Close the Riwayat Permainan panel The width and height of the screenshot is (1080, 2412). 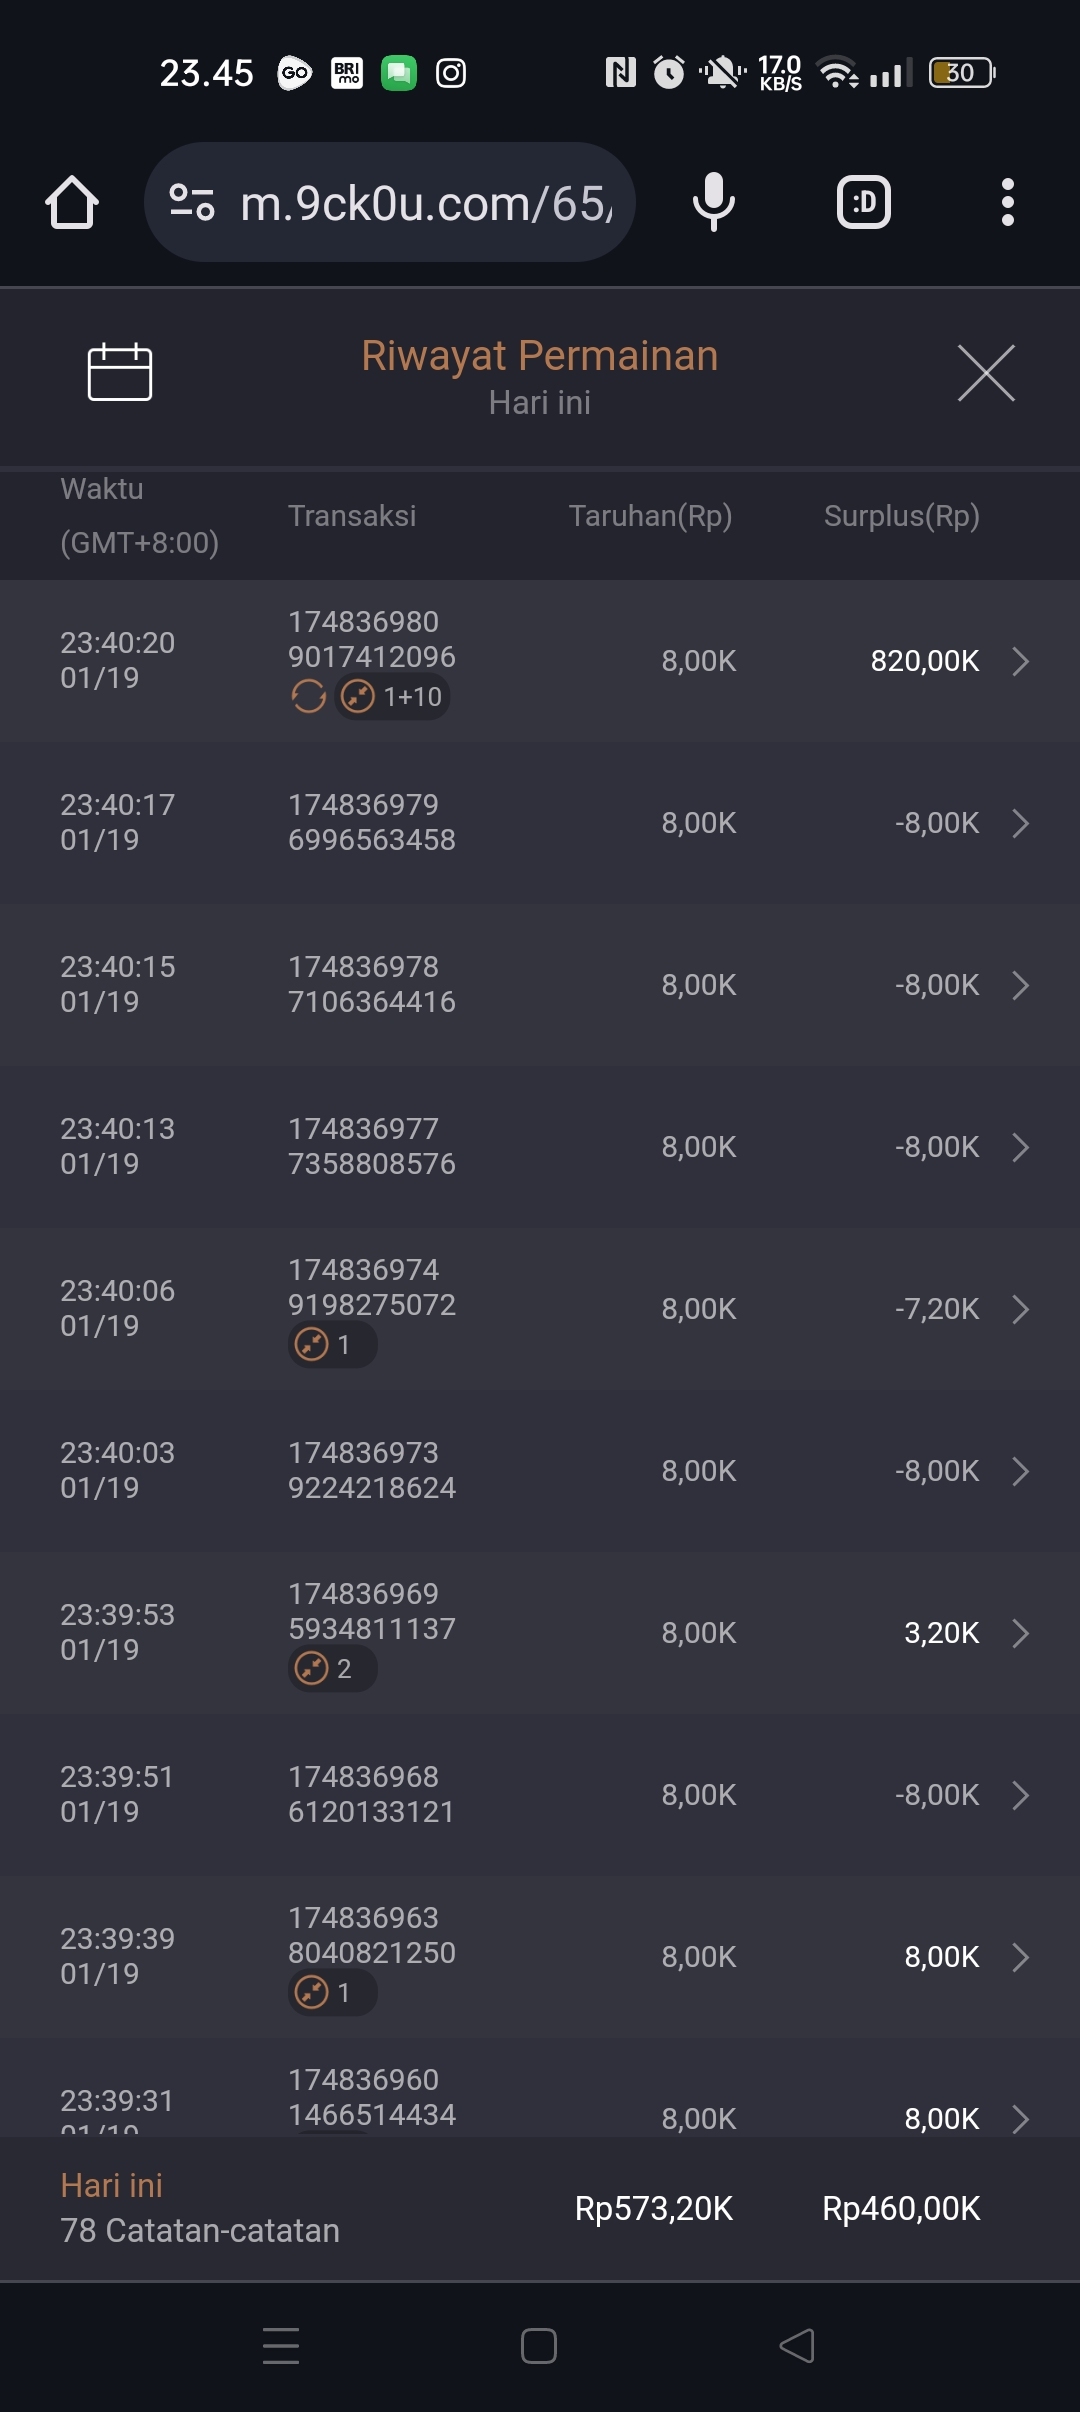pos(986,373)
